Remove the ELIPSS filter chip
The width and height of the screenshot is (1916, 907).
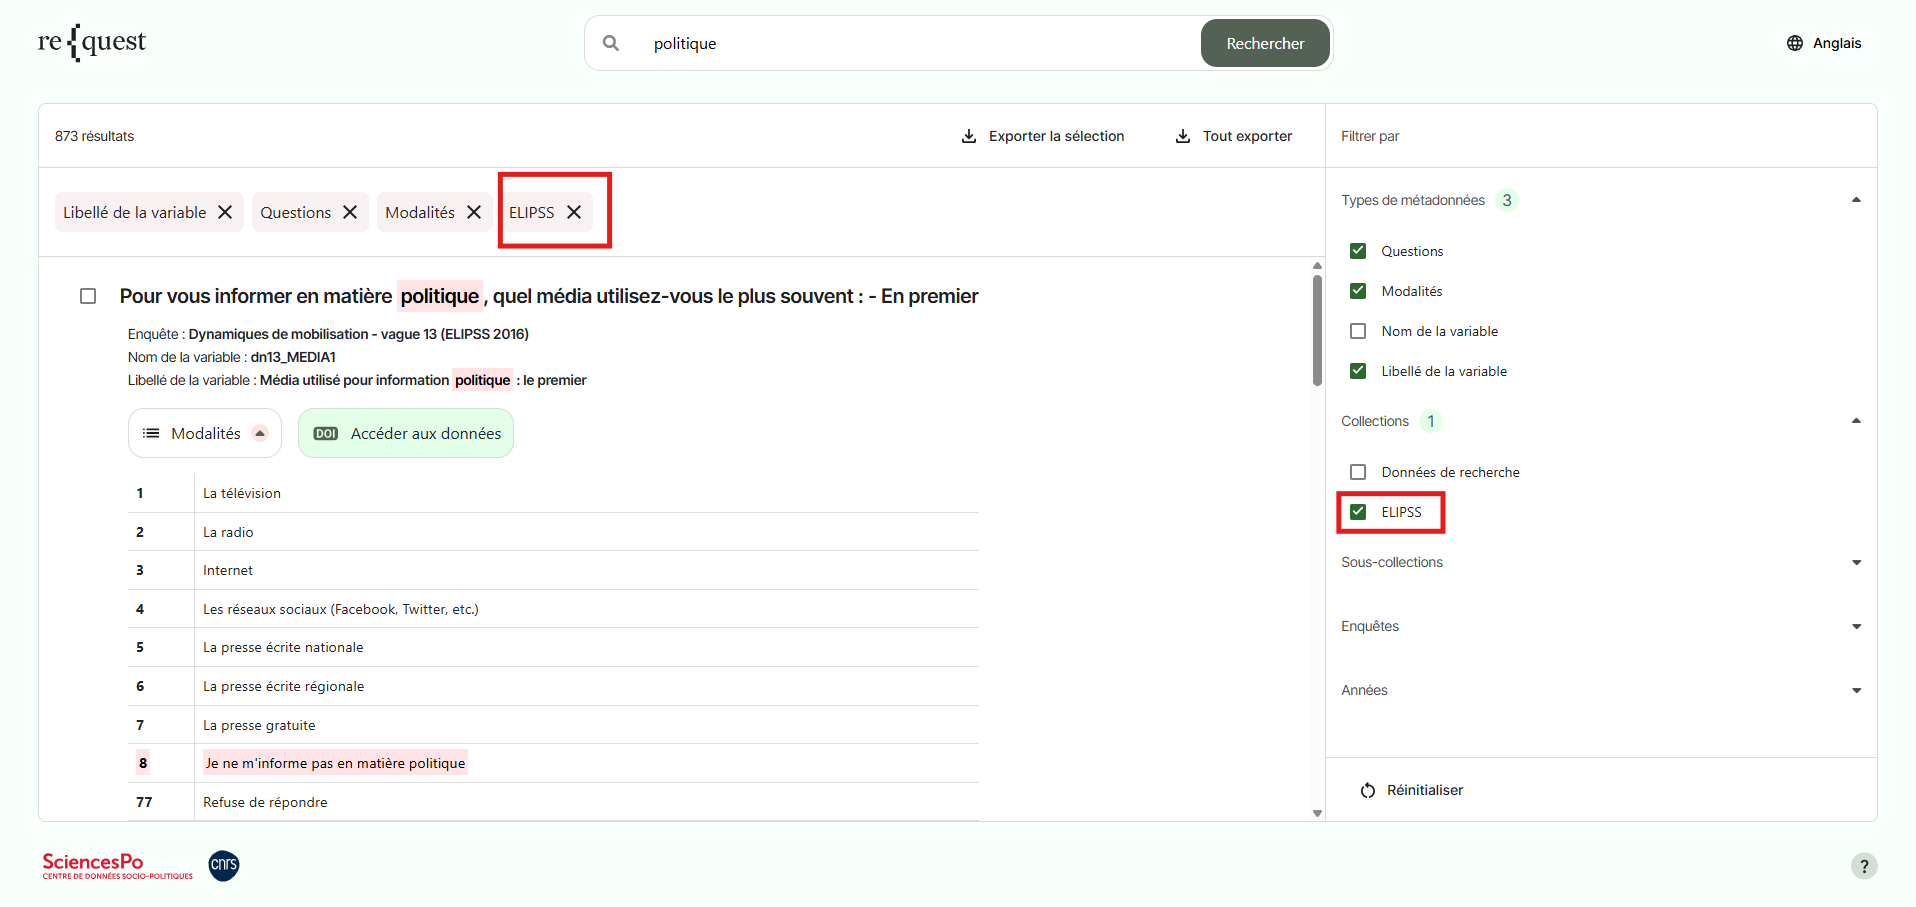click(x=574, y=212)
